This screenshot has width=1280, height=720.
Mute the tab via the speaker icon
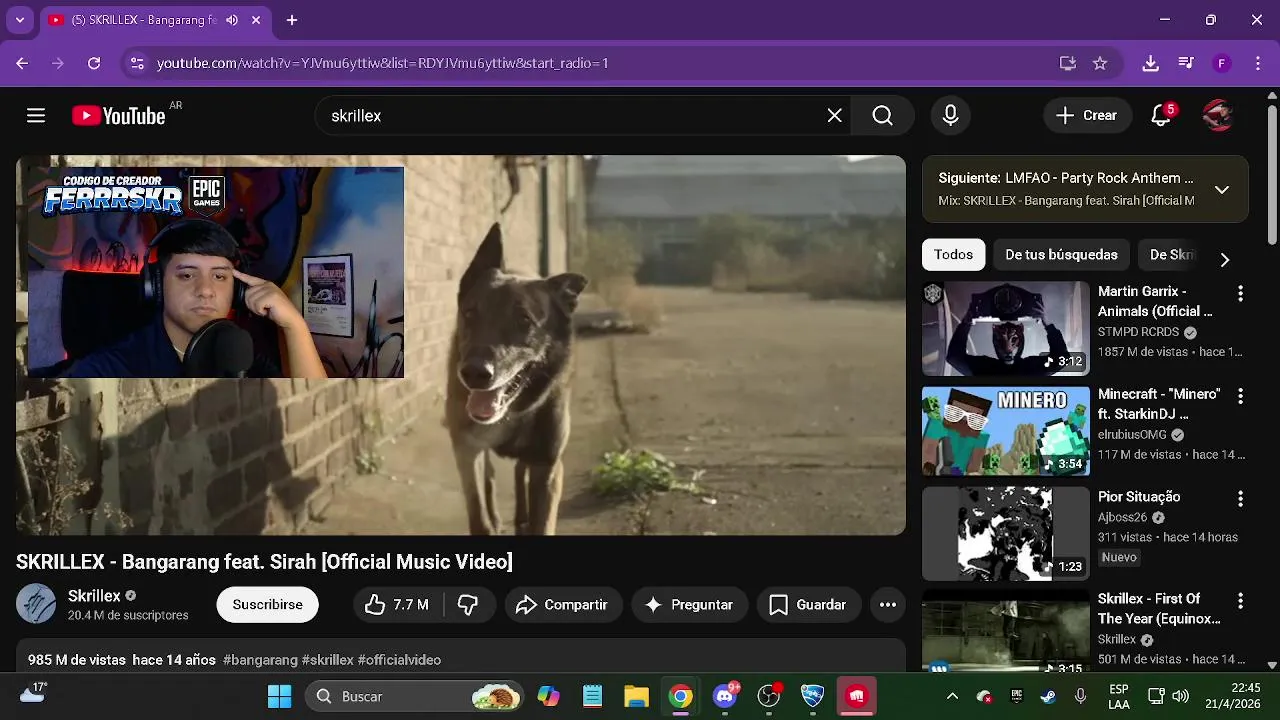tap(232, 20)
